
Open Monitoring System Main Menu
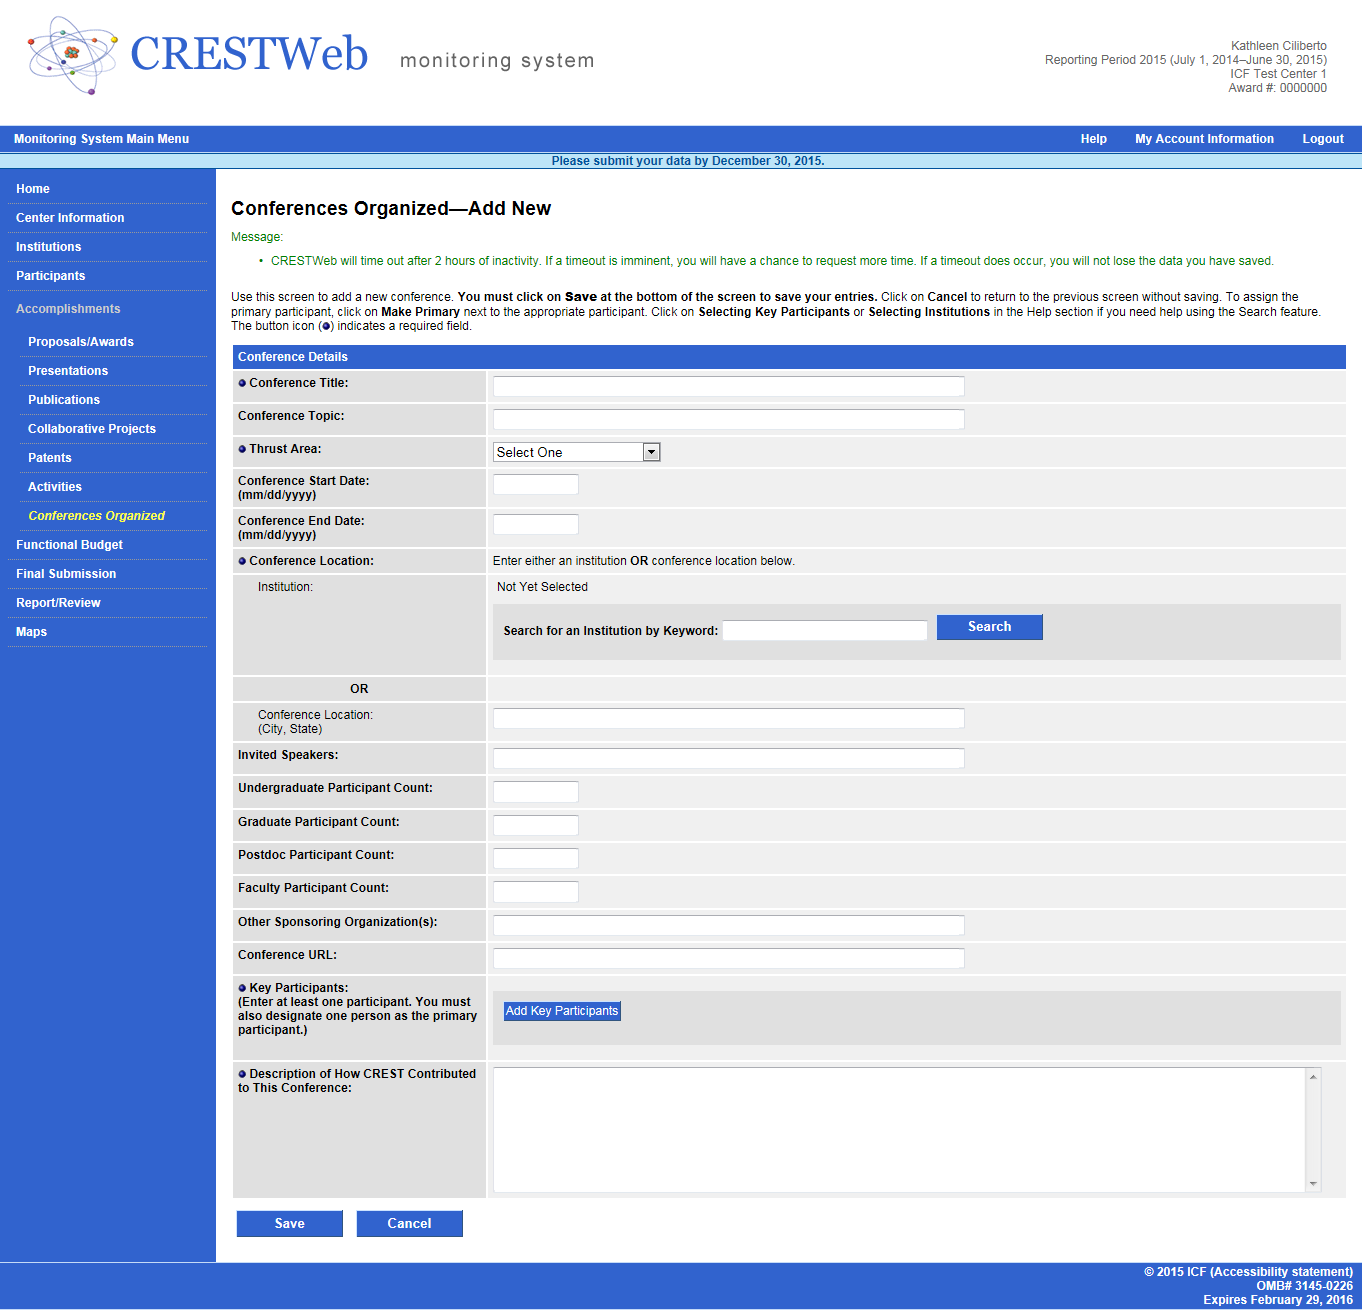(101, 139)
